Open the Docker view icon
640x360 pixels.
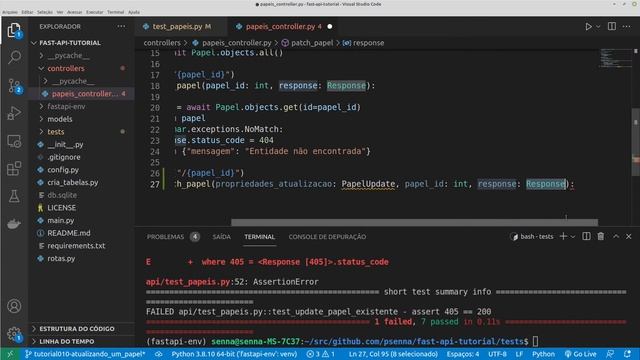click(x=14, y=224)
